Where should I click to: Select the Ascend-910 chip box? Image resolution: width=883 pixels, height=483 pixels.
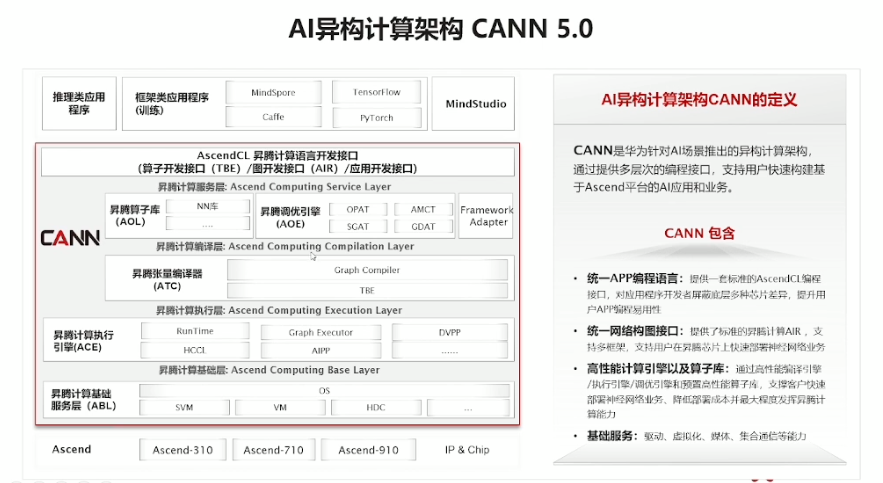(x=368, y=450)
